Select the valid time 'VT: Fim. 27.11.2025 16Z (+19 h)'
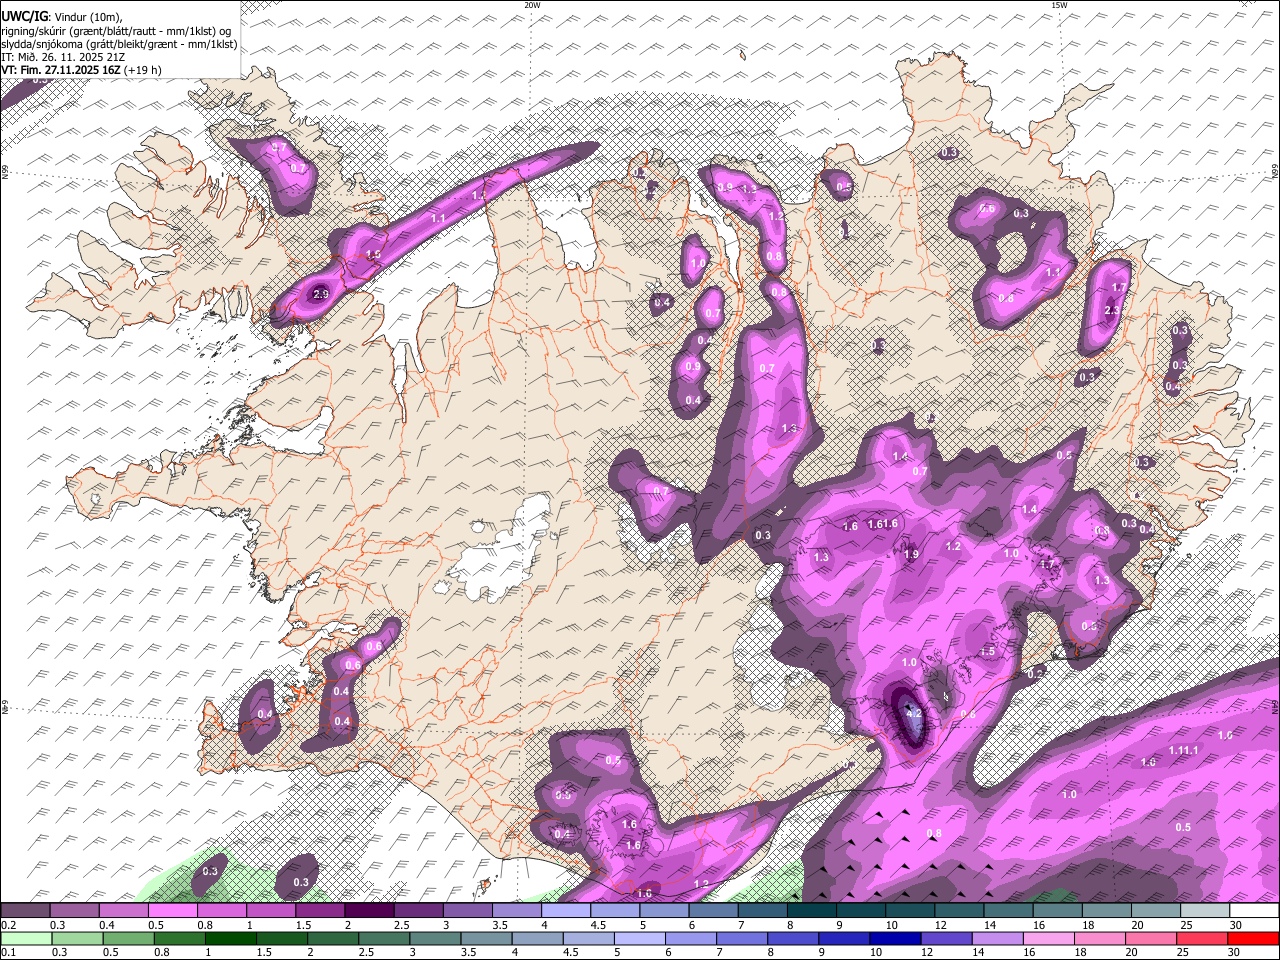The image size is (1280, 960). click(x=81, y=71)
